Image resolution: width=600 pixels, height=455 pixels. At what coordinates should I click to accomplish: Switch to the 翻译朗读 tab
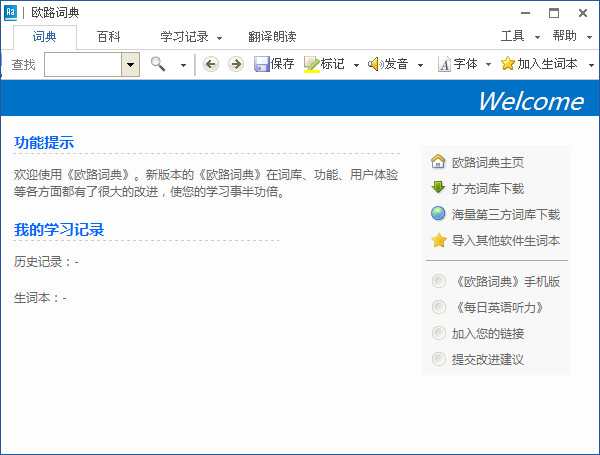click(x=272, y=37)
